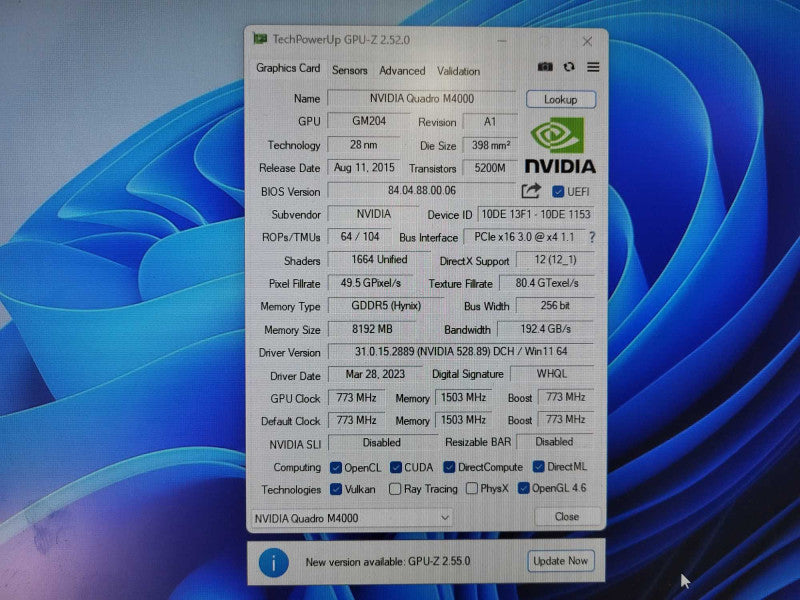Click the Pixel Fillrate value 49.5 GPixel/s

(x=370, y=283)
